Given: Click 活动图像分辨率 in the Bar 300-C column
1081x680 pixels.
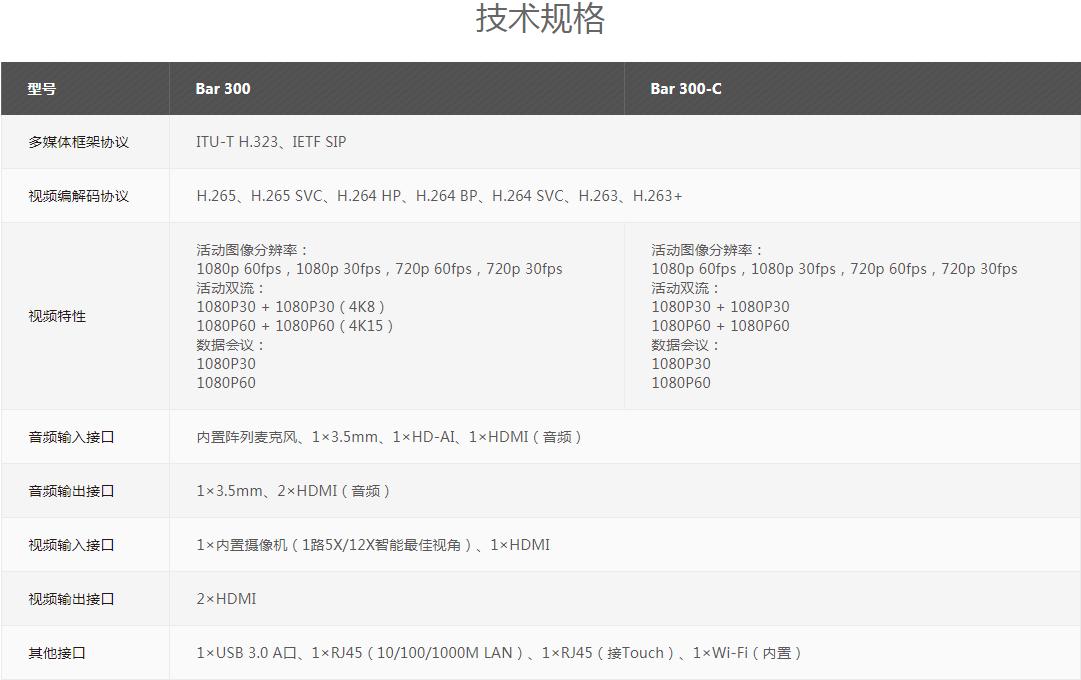Looking at the screenshot, I should 707,250.
